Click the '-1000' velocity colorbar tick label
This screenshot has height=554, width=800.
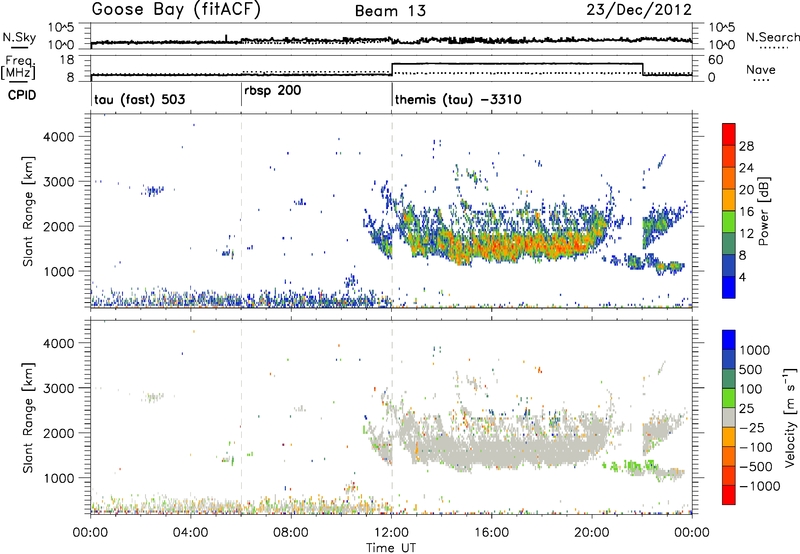(760, 486)
